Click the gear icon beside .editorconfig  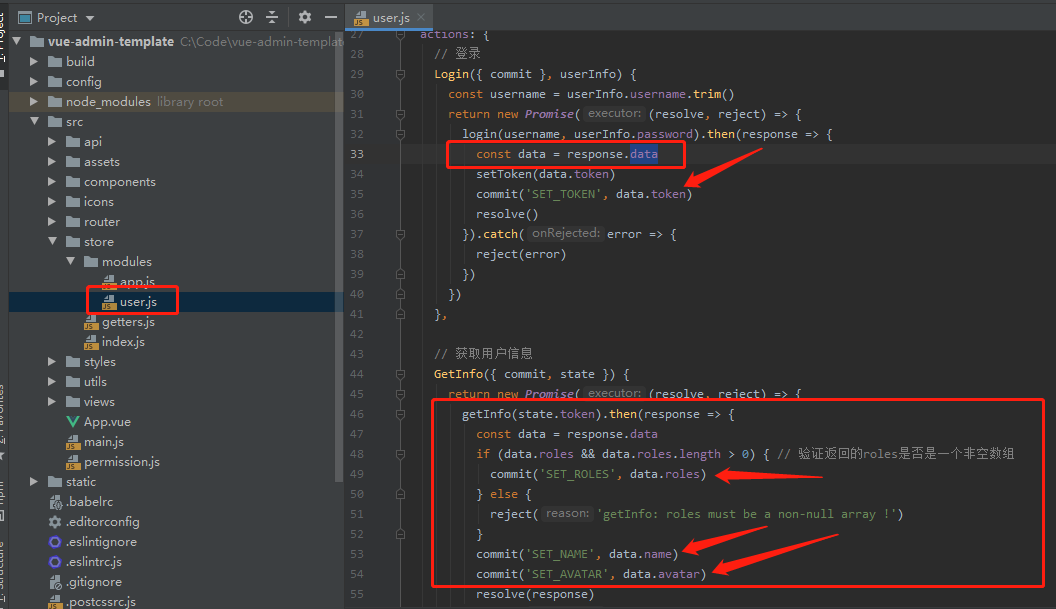55,521
